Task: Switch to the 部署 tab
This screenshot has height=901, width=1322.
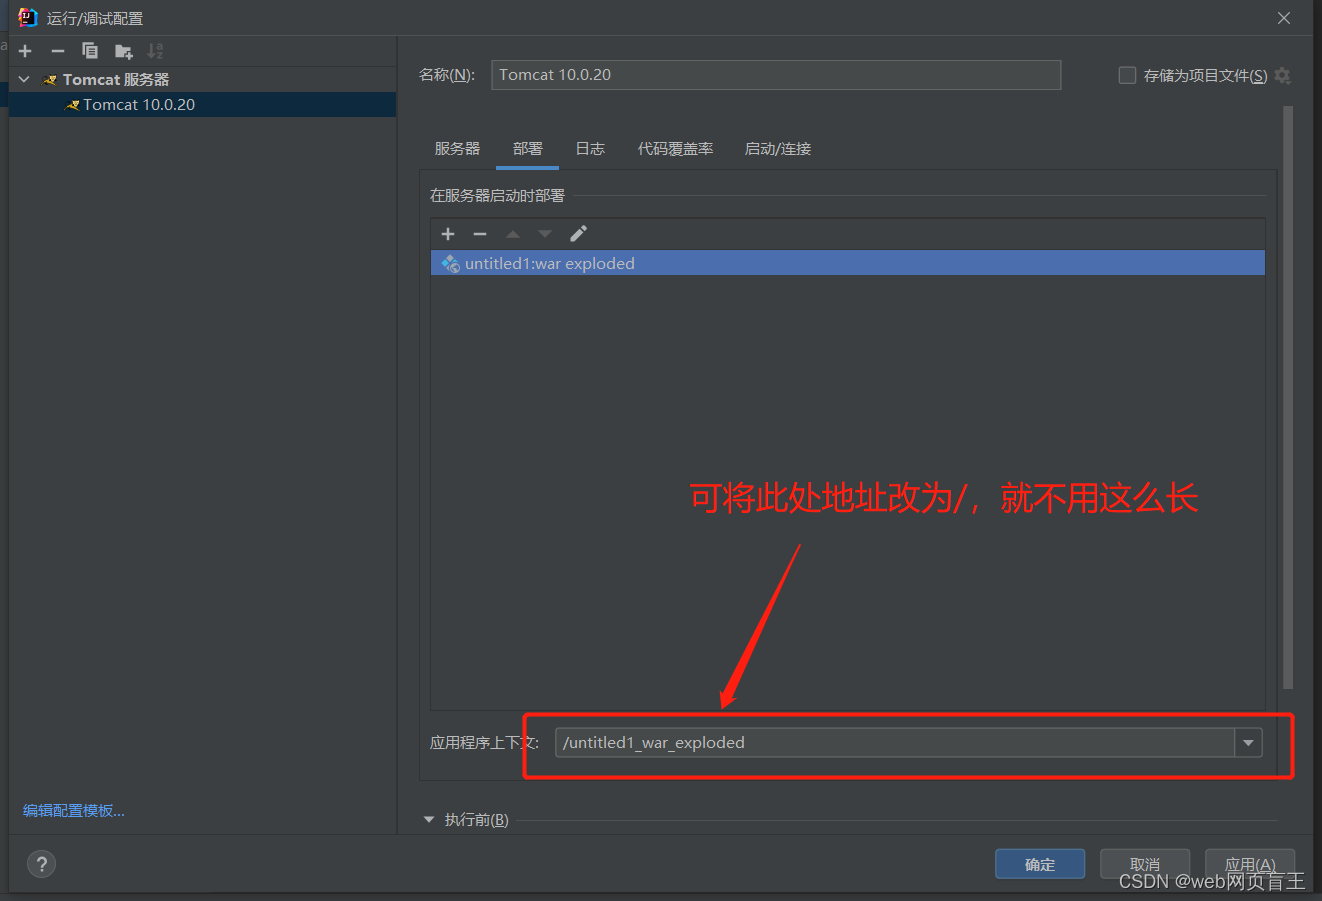Action: click(x=528, y=149)
